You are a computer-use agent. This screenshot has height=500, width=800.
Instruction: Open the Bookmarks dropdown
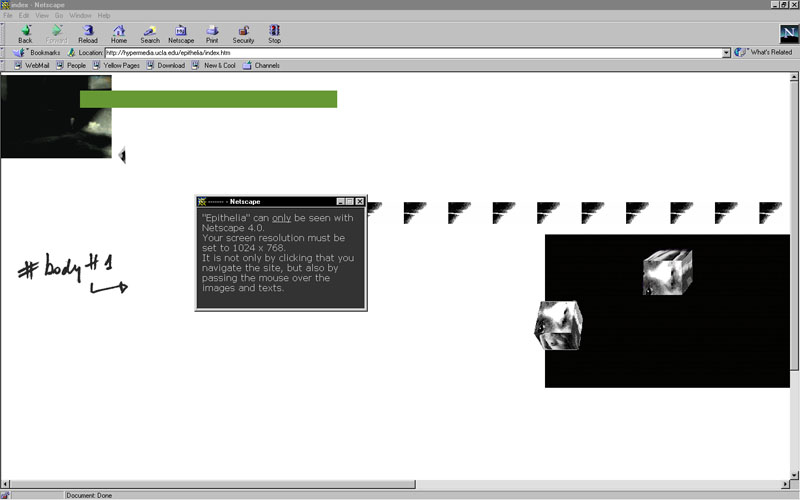tap(38, 52)
